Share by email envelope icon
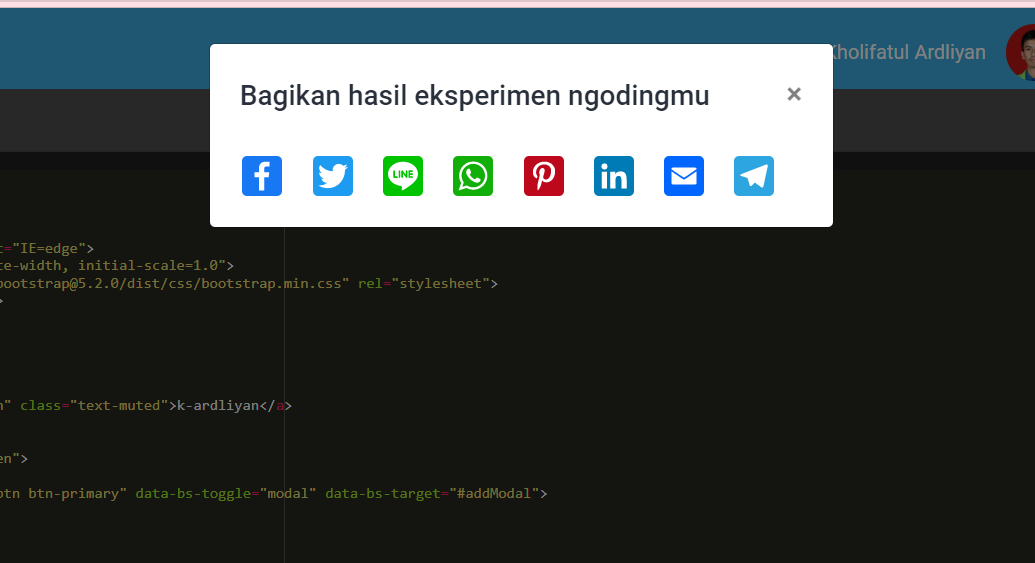Screen dimensions: 1035x563 tap(684, 176)
